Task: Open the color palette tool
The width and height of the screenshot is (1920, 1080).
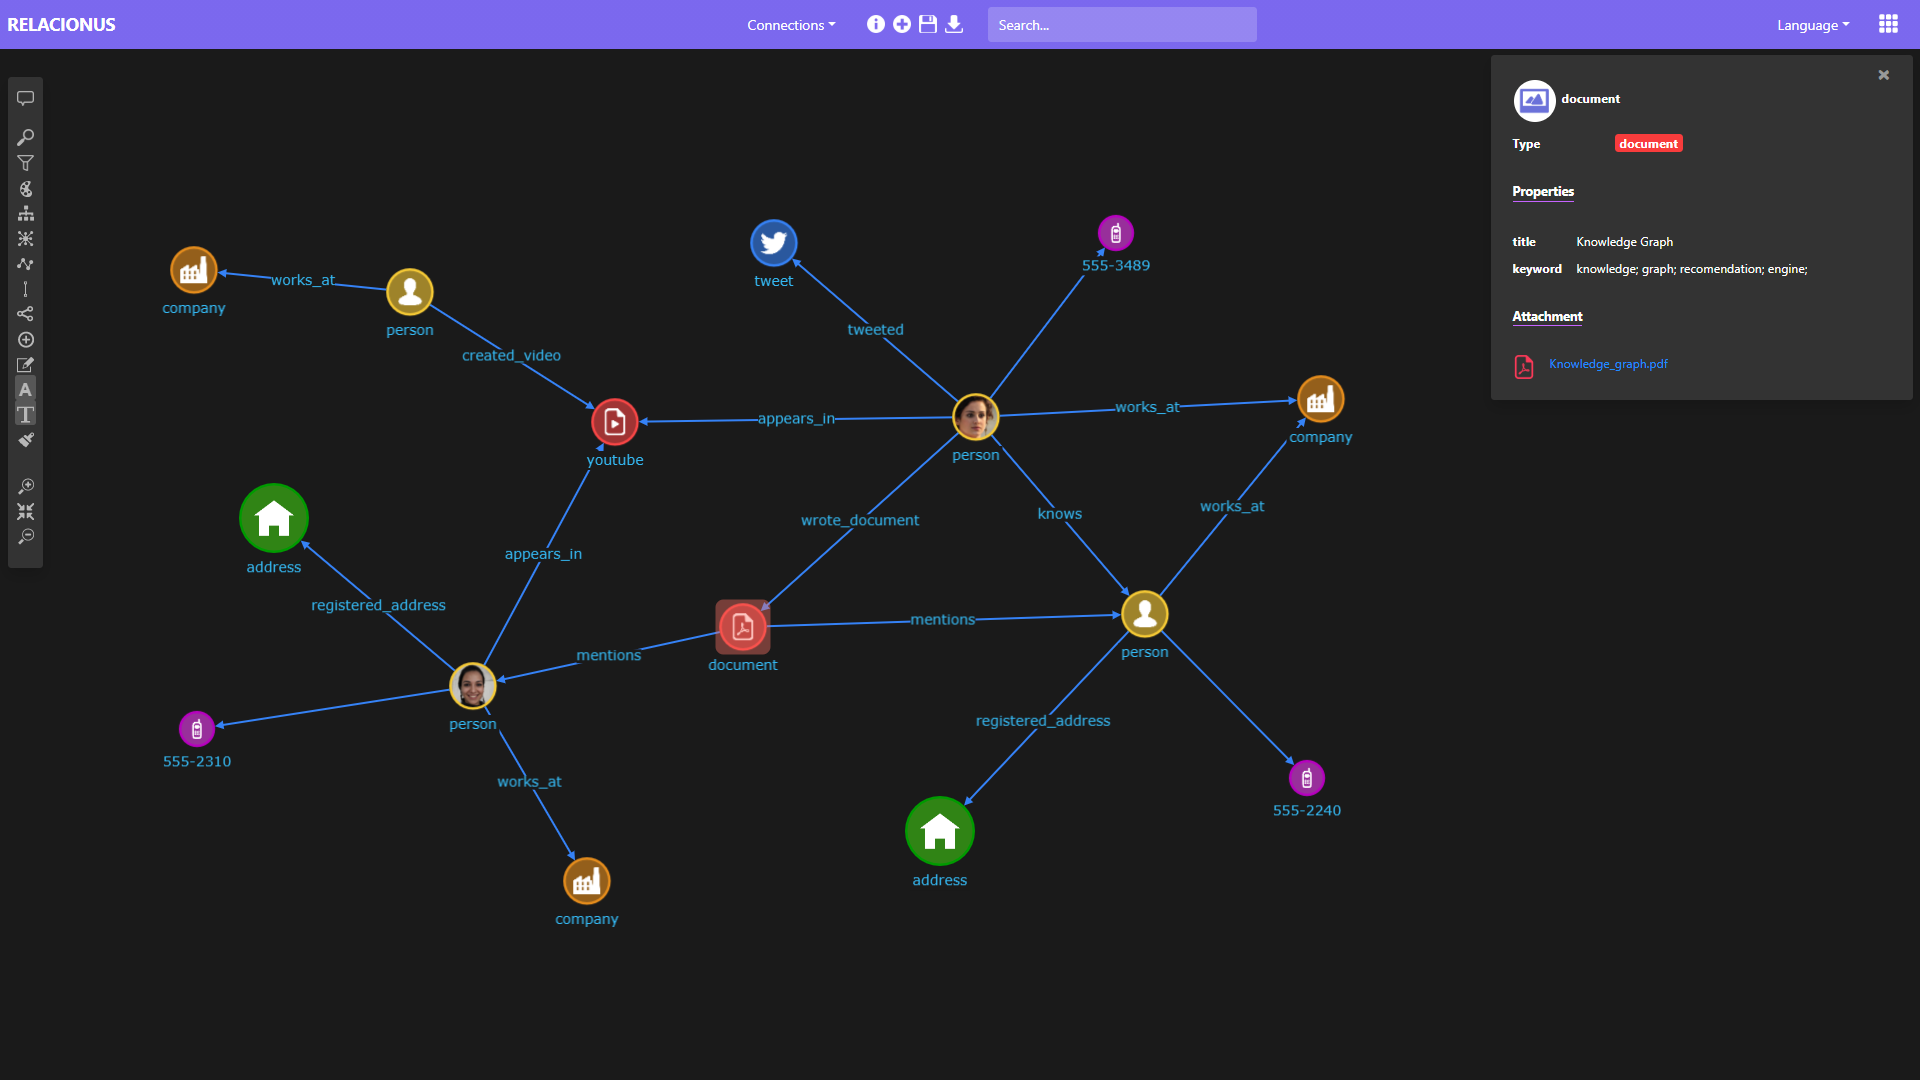Action: coord(26,189)
